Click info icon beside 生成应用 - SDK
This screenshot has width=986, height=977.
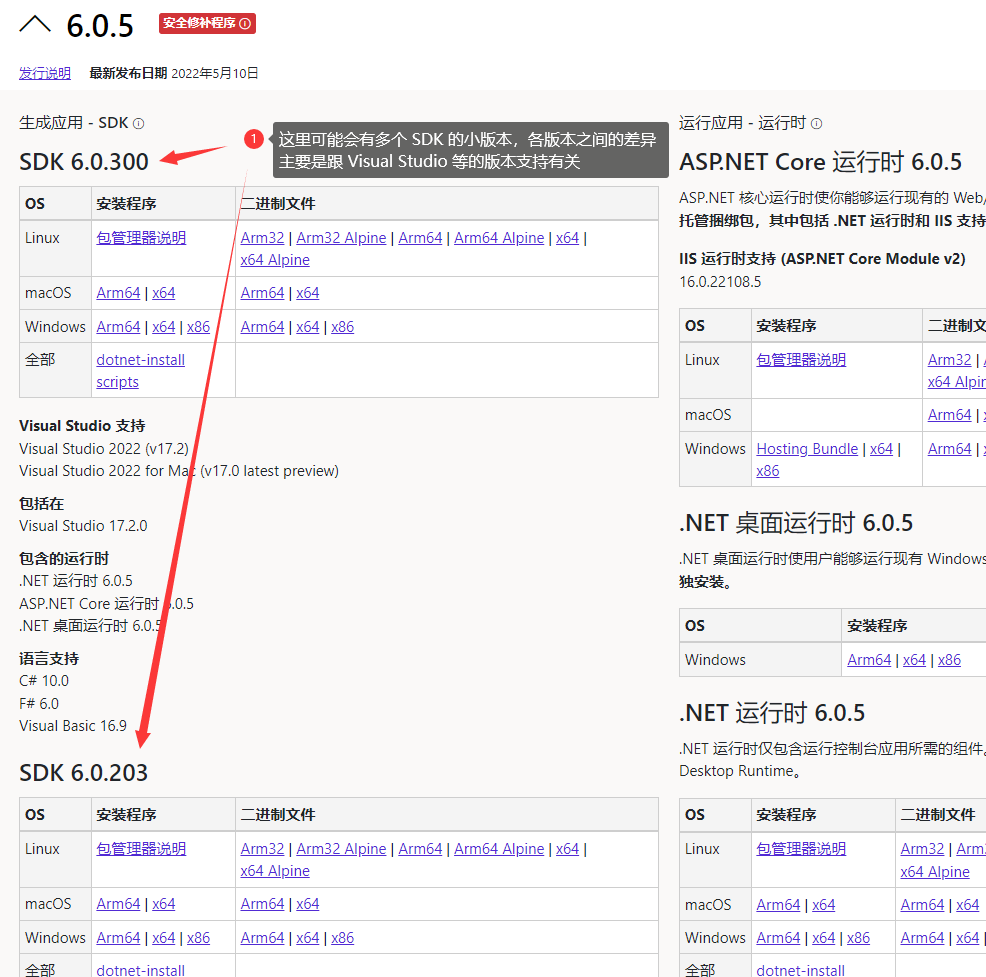(139, 123)
